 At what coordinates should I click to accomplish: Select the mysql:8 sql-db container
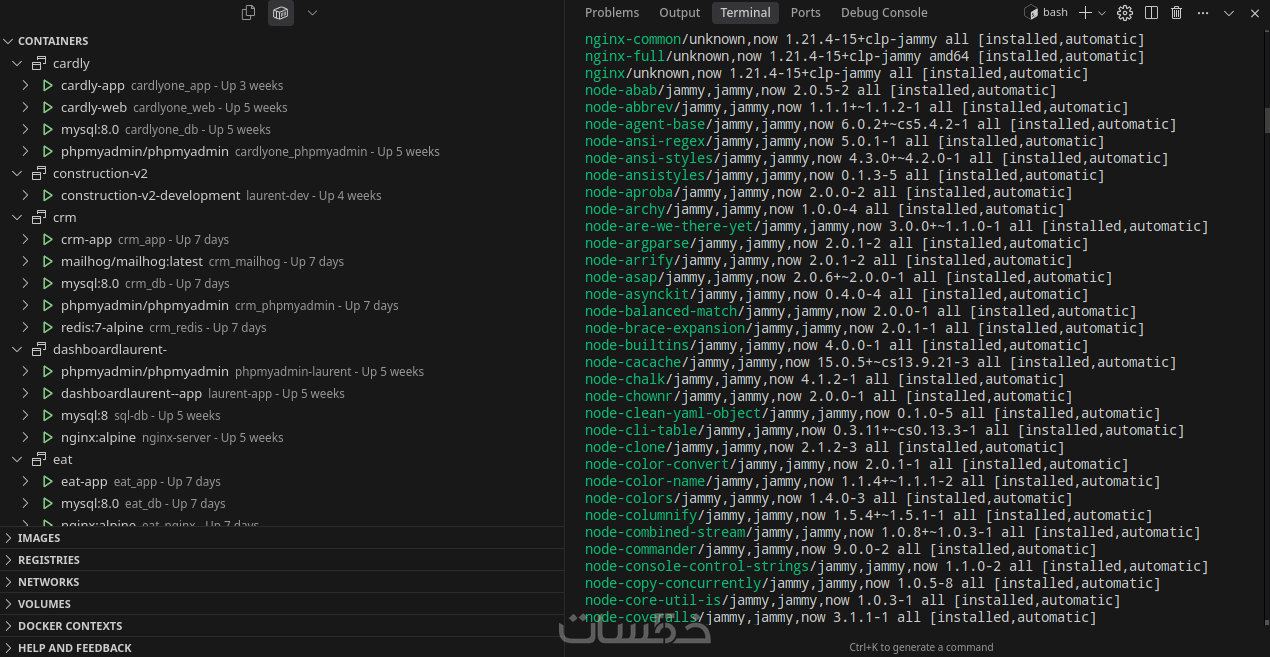point(282,415)
